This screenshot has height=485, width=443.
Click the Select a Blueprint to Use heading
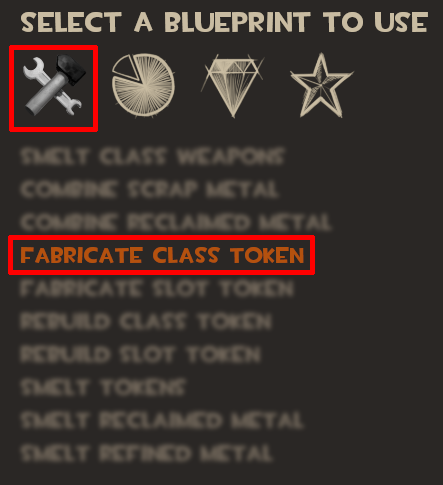pyautogui.click(x=224, y=22)
